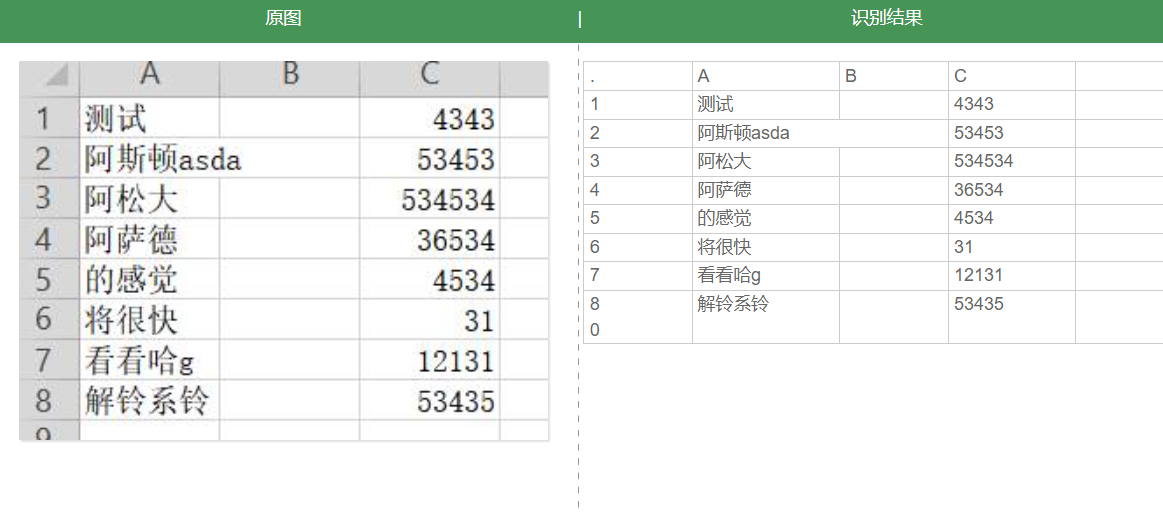Click result cell with value 12131
This screenshot has width=1163, height=513.
[1010, 276]
